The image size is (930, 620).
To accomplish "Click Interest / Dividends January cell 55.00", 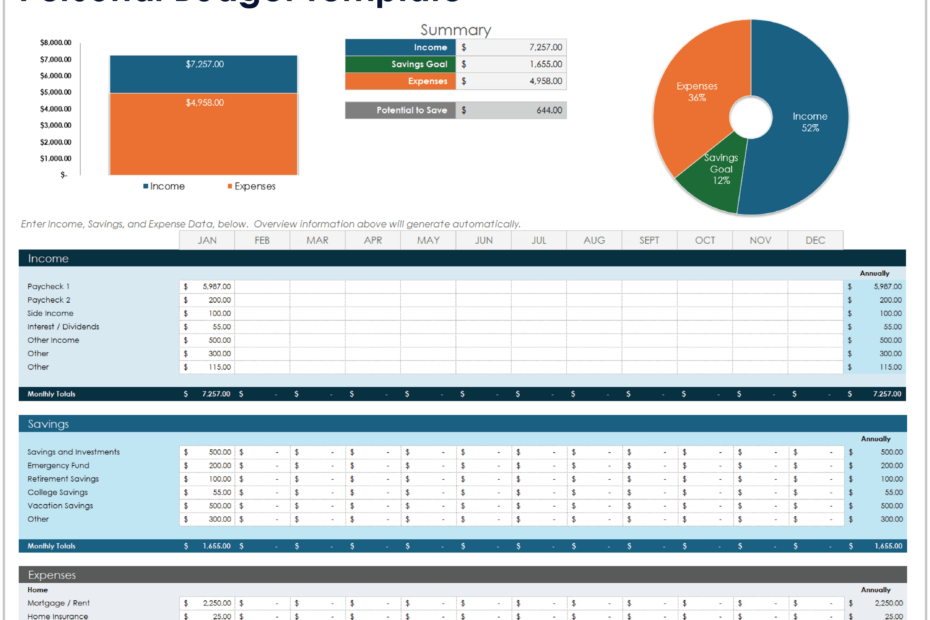I will coord(207,327).
